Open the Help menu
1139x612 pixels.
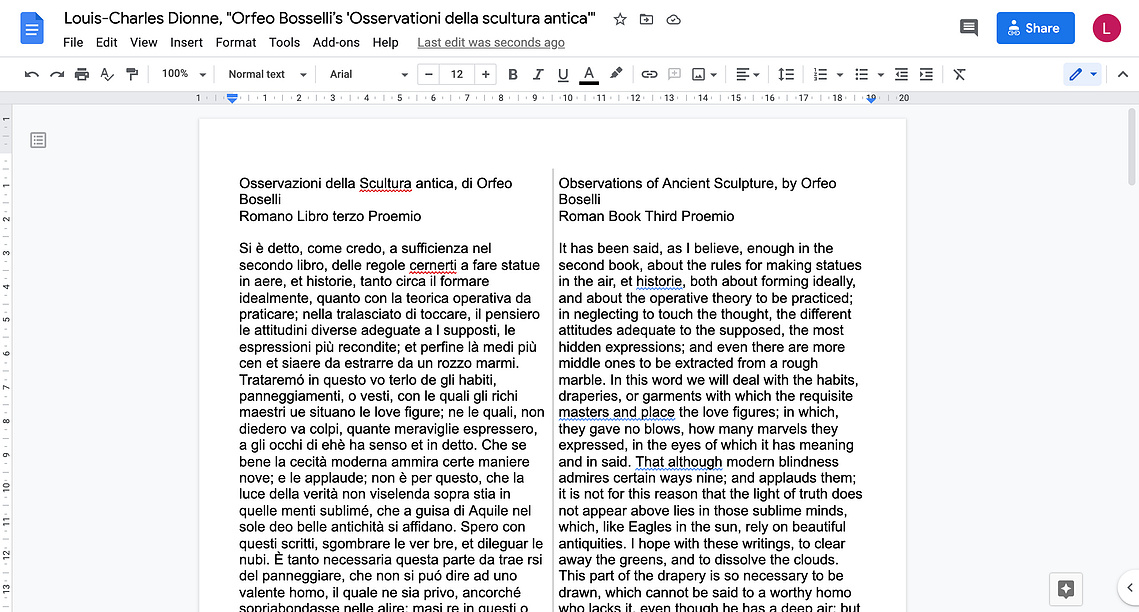(x=385, y=43)
